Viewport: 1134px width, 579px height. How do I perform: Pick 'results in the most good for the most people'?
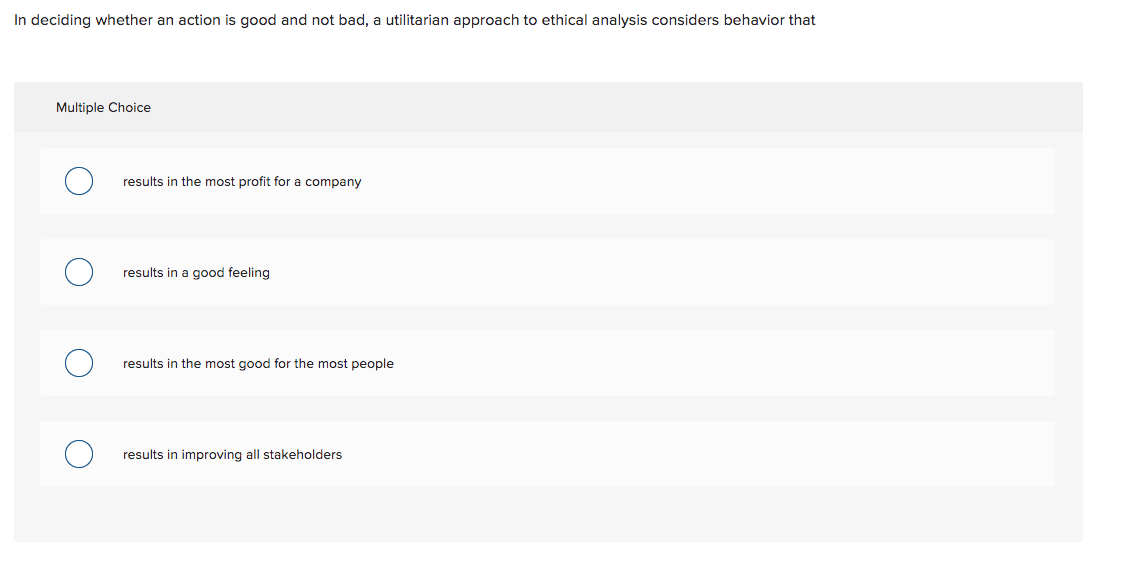tap(258, 363)
